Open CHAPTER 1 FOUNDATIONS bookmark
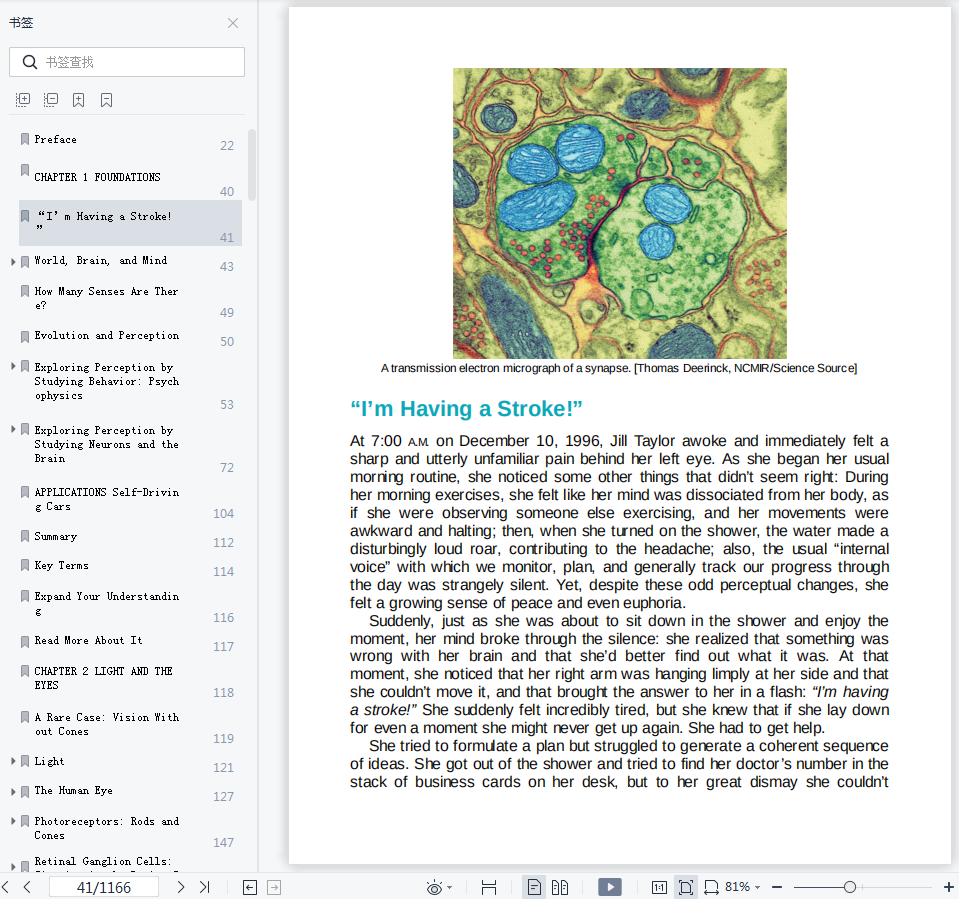This screenshot has width=959, height=899. (x=97, y=177)
